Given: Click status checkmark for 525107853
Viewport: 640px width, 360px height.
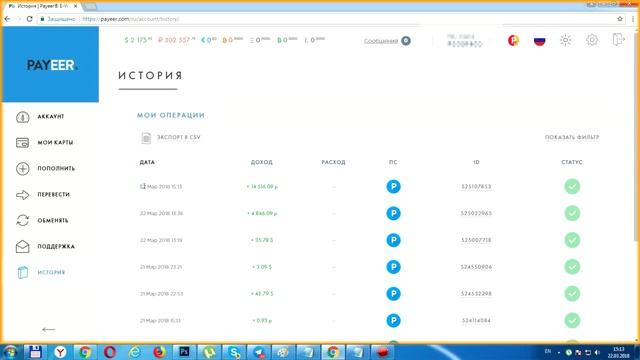Looking at the screenshot, I should point(572,187).
